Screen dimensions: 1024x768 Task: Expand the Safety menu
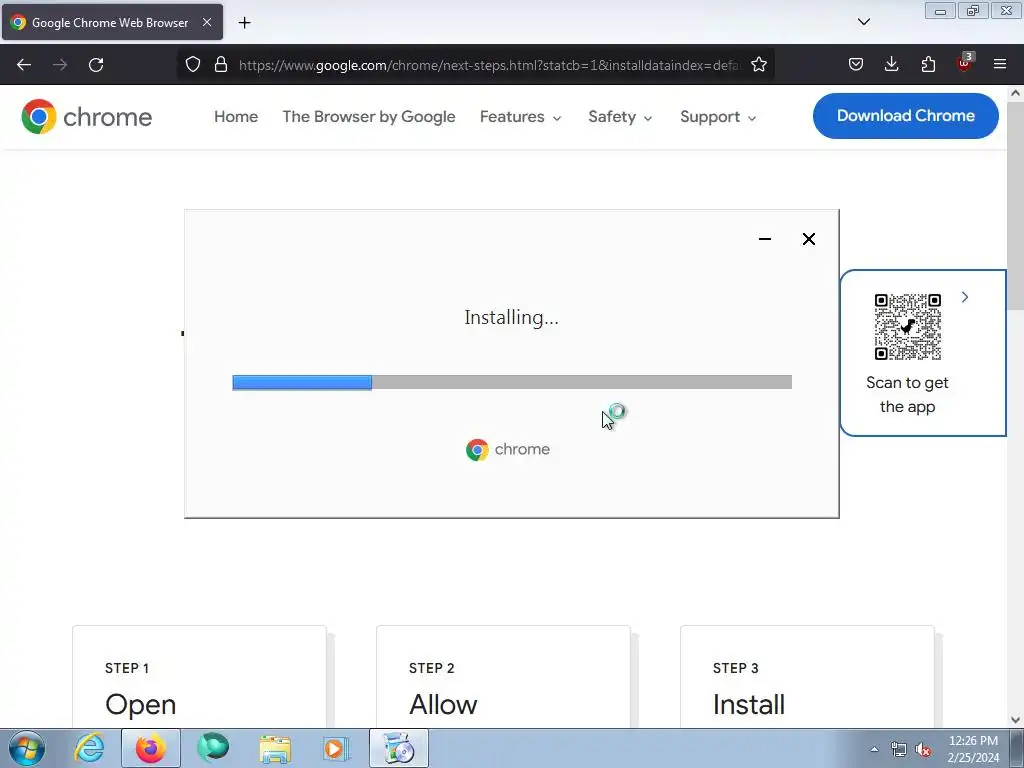pos(620,117)
